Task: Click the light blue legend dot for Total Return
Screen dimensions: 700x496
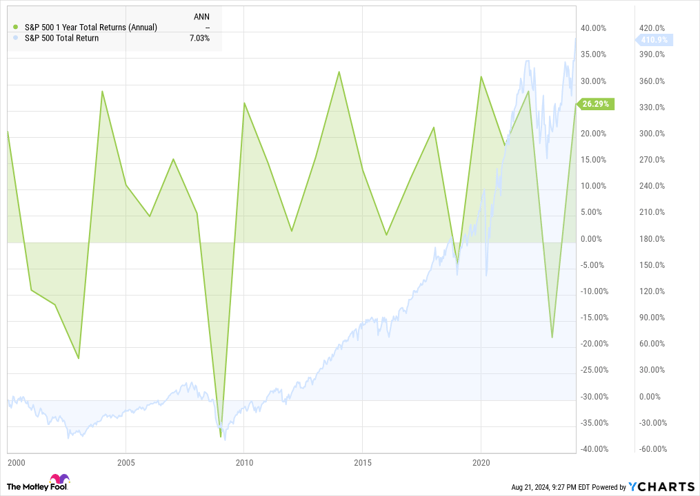Action: [16, 38]
